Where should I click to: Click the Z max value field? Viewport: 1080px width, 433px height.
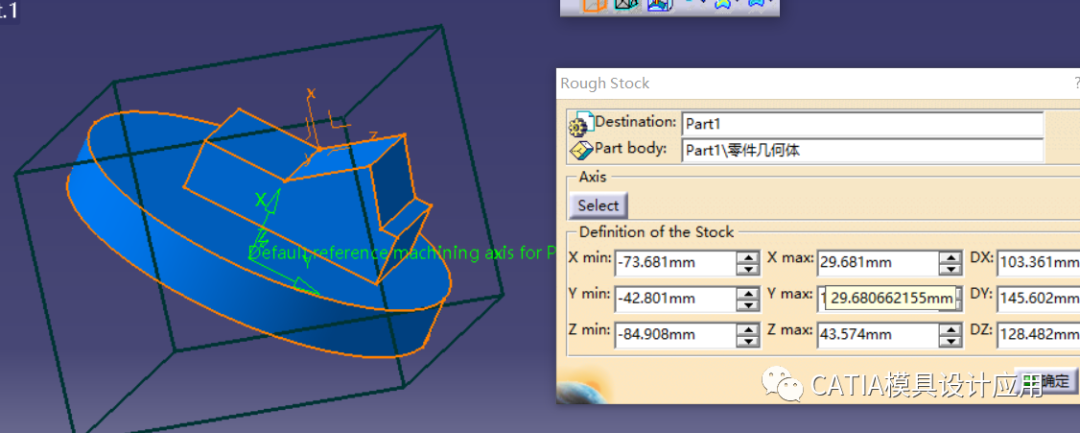pyautogui.click(x=877, y=335)
